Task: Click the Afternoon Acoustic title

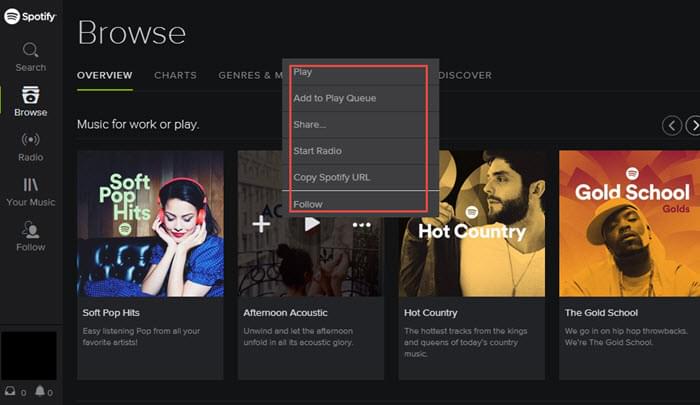Action: [x=285, y=313]
